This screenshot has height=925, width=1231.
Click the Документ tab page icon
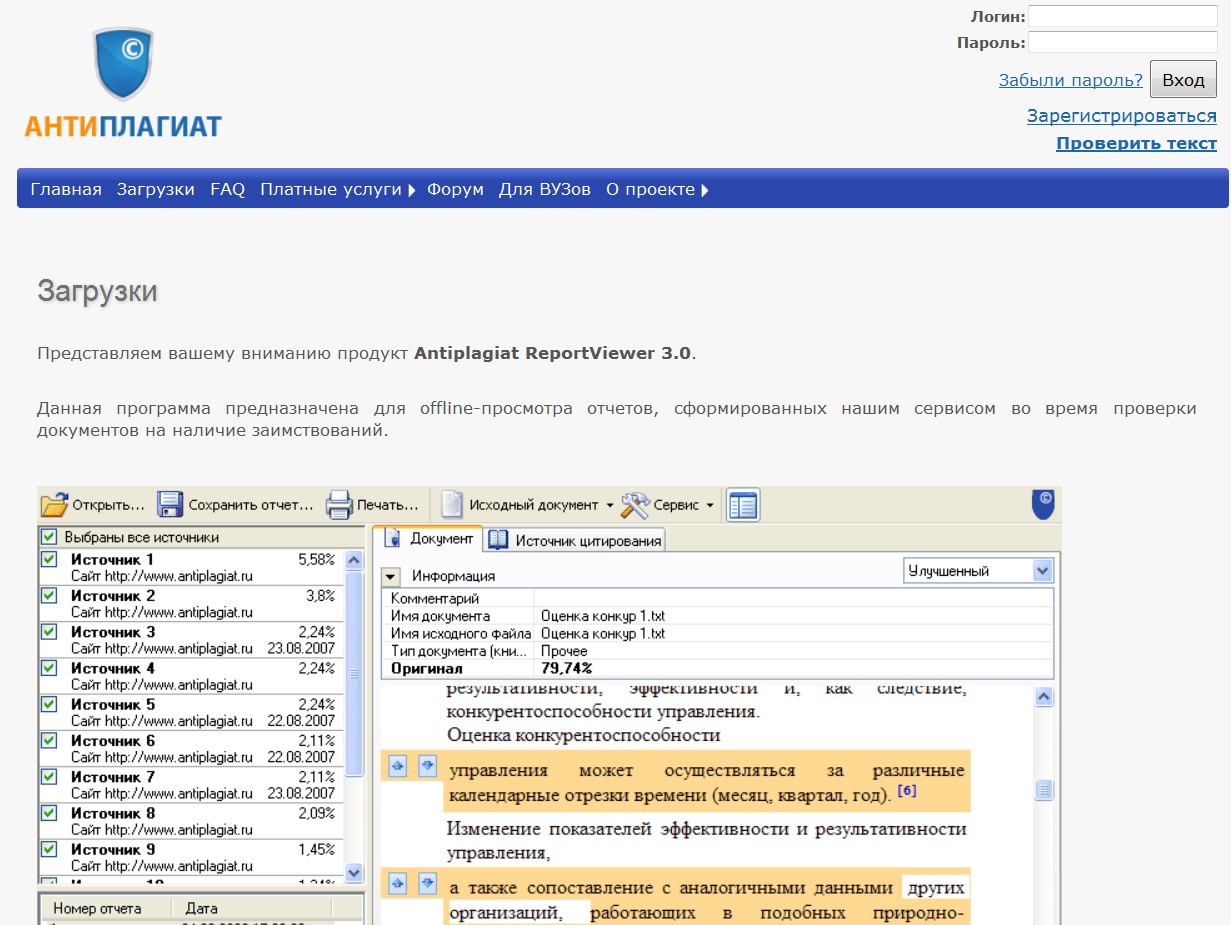coord(393,539)
